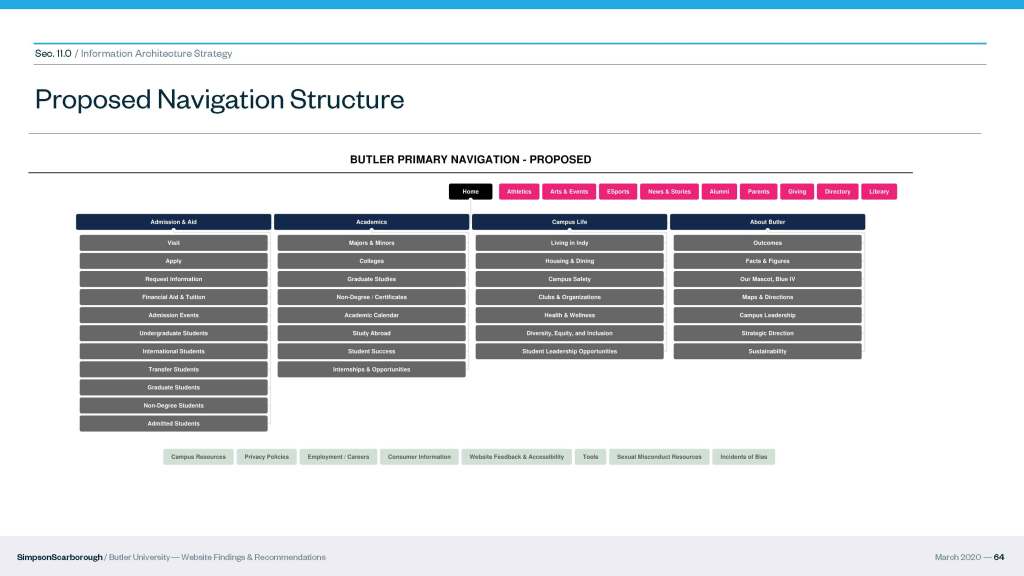Viewport: 1024px width, 576px height.
Task: Open the Campus Resources footer link
Action: [198, 457]
